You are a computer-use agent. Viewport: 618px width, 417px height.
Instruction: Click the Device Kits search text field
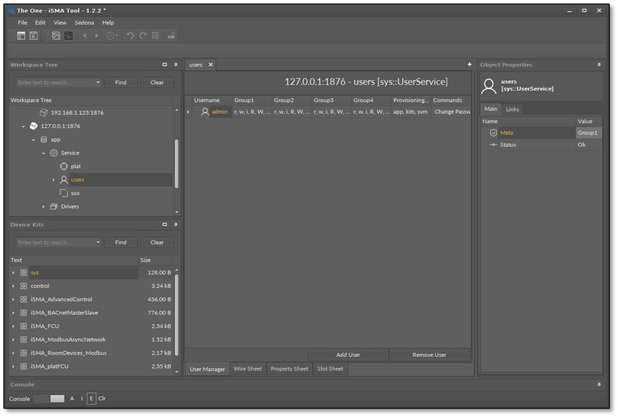click(55, 242)
